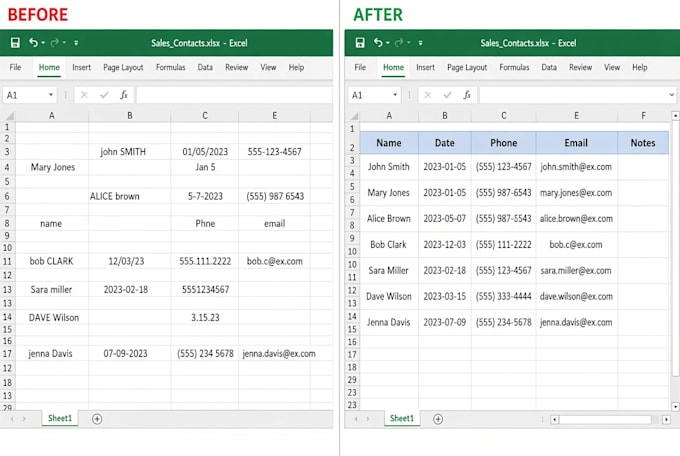Screen dimensions: 680x456
Task: Click the Undo arrow in BEFORE window
Action: (33, 42)
